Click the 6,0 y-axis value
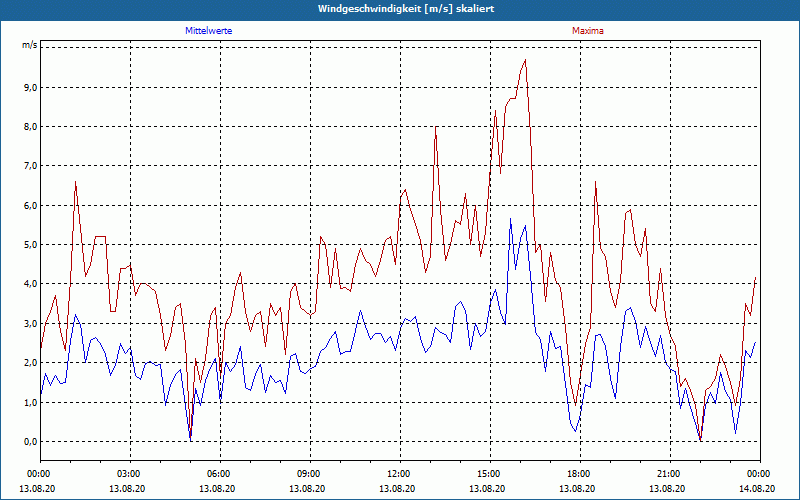Screen dimensions: 800x500 coord(30,206)
